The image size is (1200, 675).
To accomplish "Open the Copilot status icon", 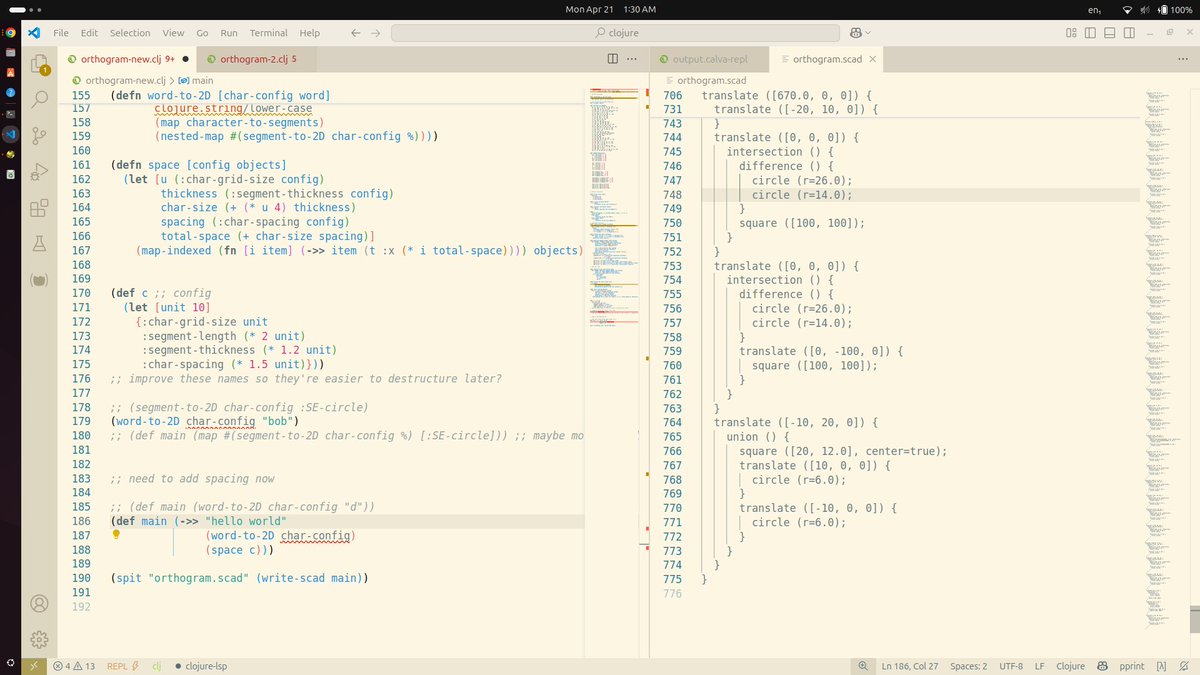I will 1103,666.
